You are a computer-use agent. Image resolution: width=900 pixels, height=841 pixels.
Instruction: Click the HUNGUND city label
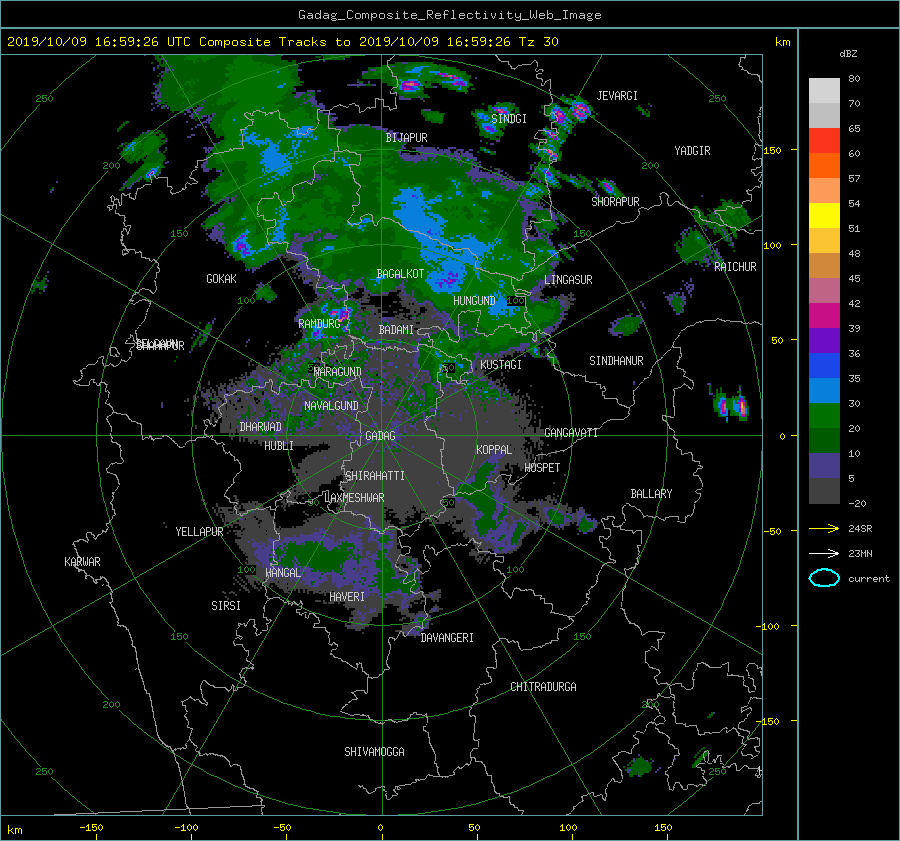click(x=474, y=301)
